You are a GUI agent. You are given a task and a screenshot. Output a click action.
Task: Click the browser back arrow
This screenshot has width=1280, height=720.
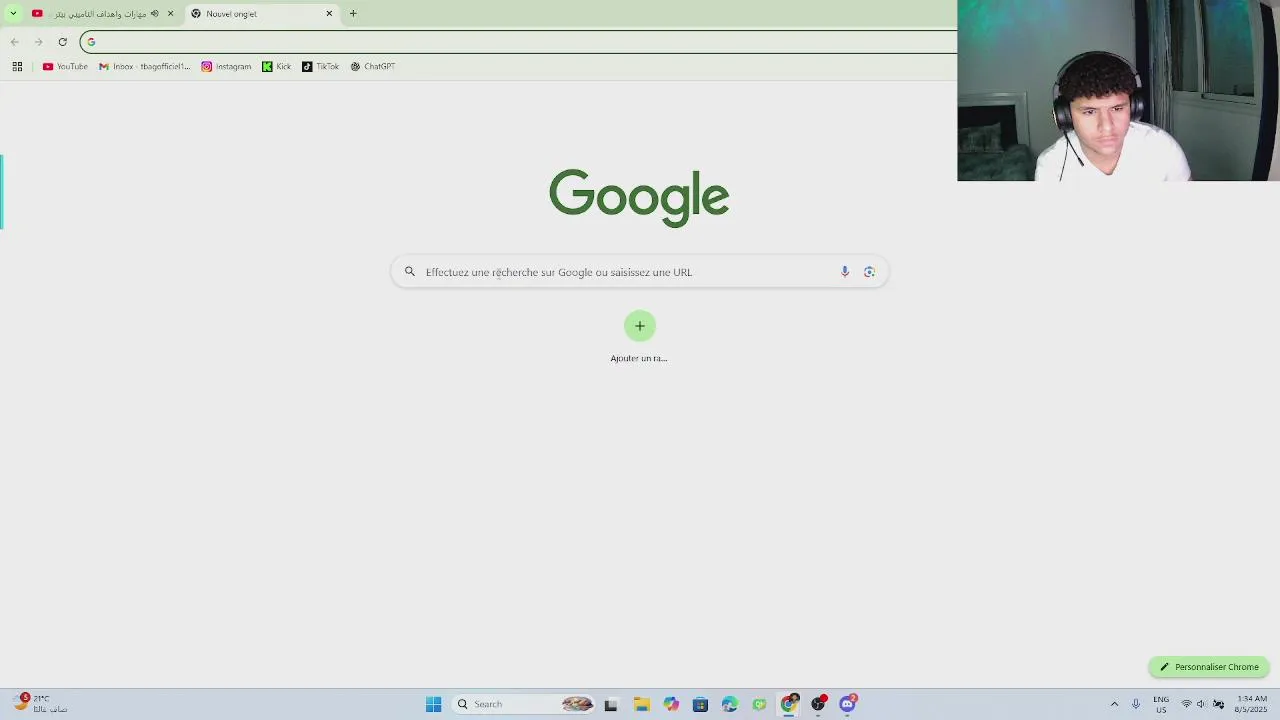point(14,42)
